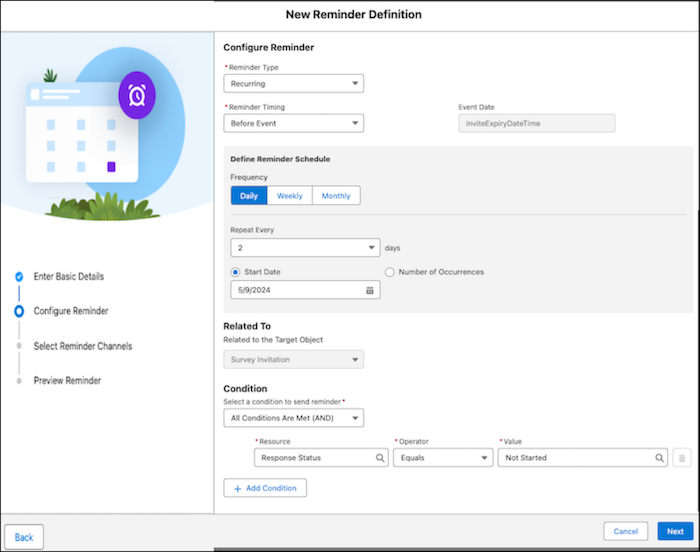Click the search icon in Resource field
700x552 pixels.
coord(381,458)
